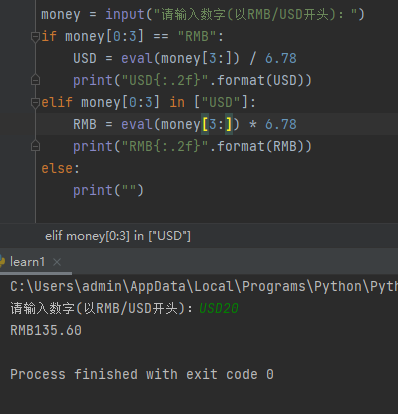Click fold end marker beside print RMB line

coord(35,146)
